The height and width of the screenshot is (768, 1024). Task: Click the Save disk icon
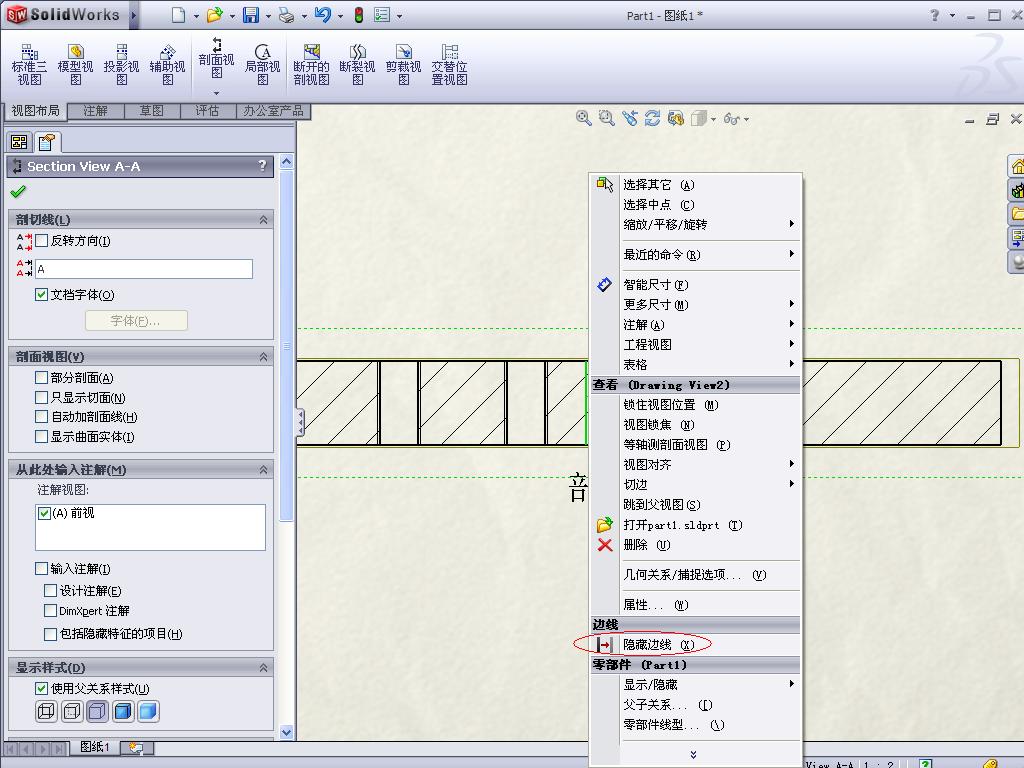point(251,14)
